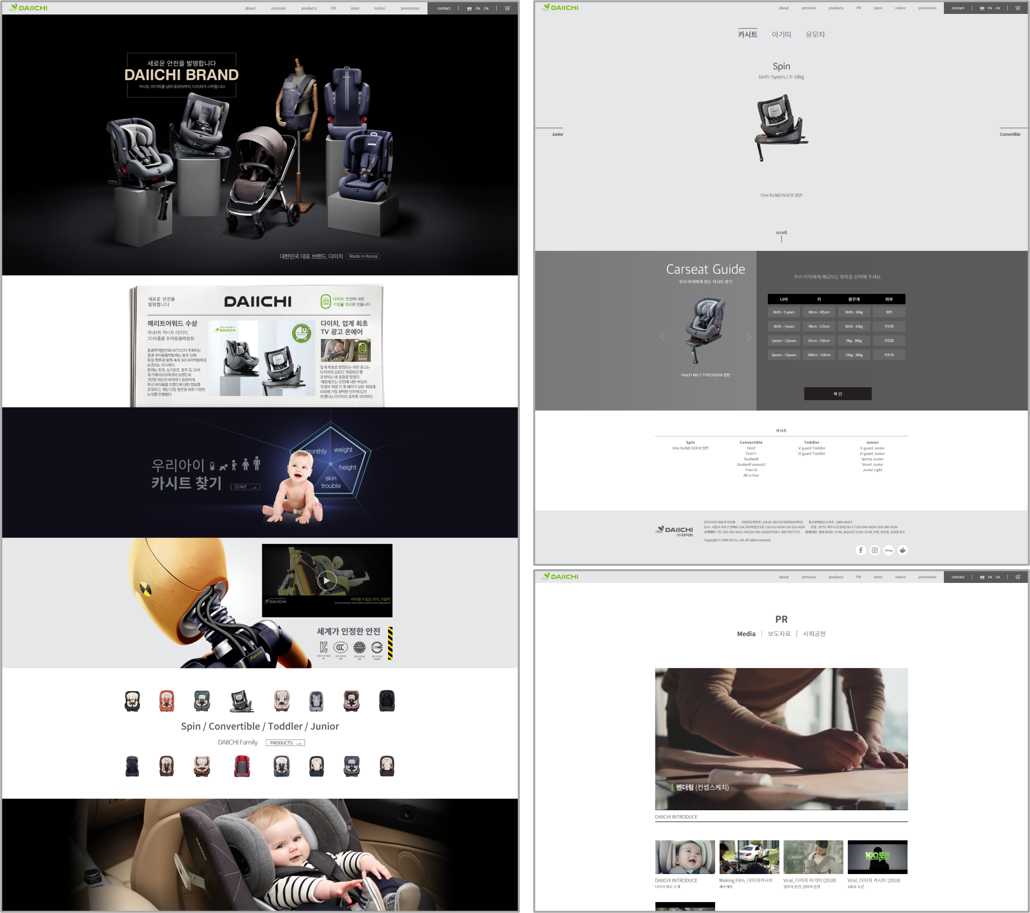Open the 'Making Film' video thumbnail
The width and height of the screenshot is (1030, 913).
749,857
